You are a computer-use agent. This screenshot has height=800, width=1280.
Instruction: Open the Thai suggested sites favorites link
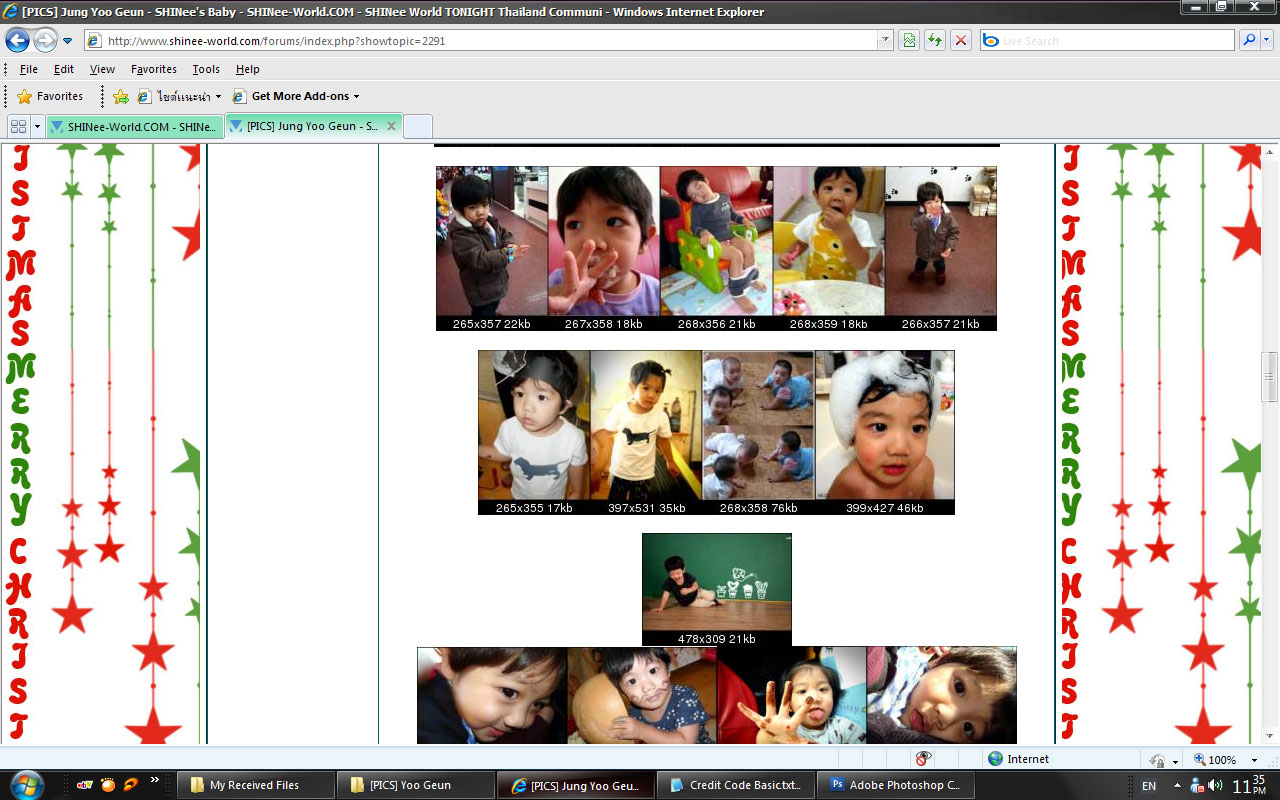(179, 96)
